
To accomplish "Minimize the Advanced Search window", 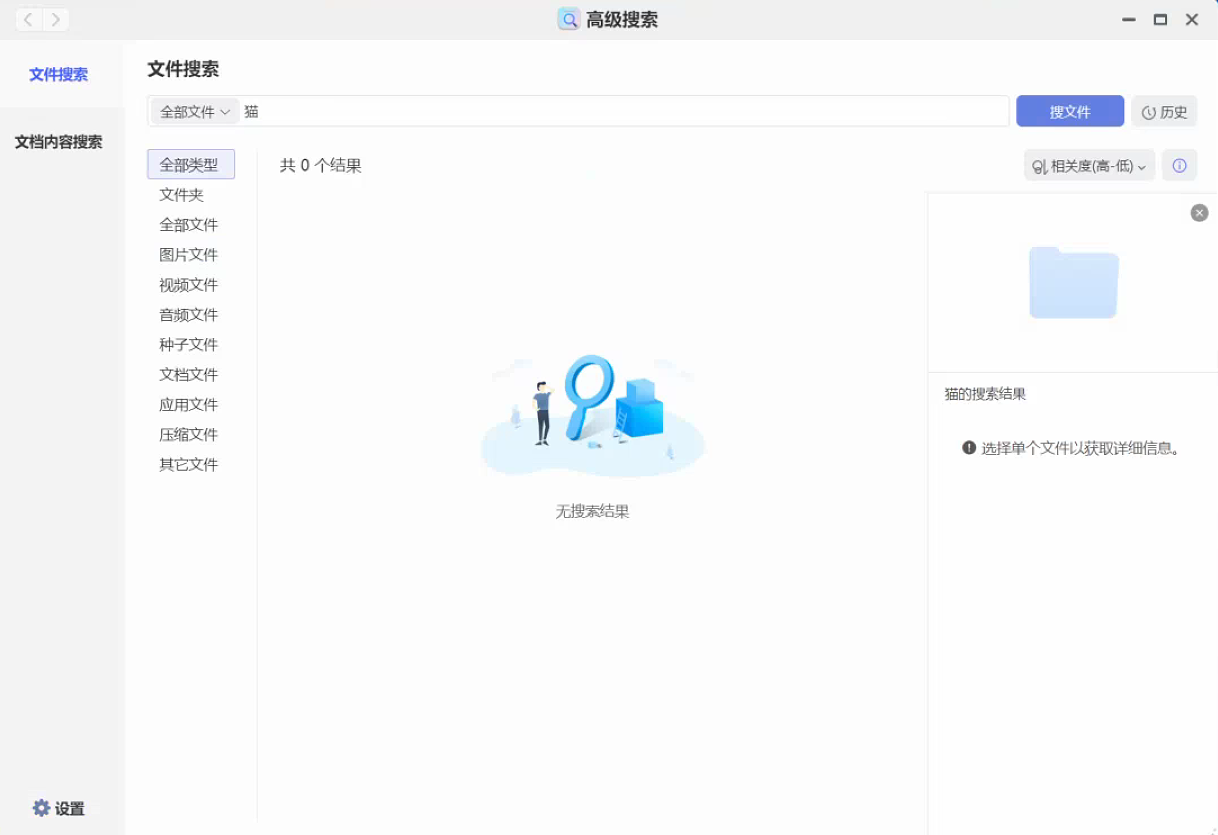I will (x=1129, y=20).
